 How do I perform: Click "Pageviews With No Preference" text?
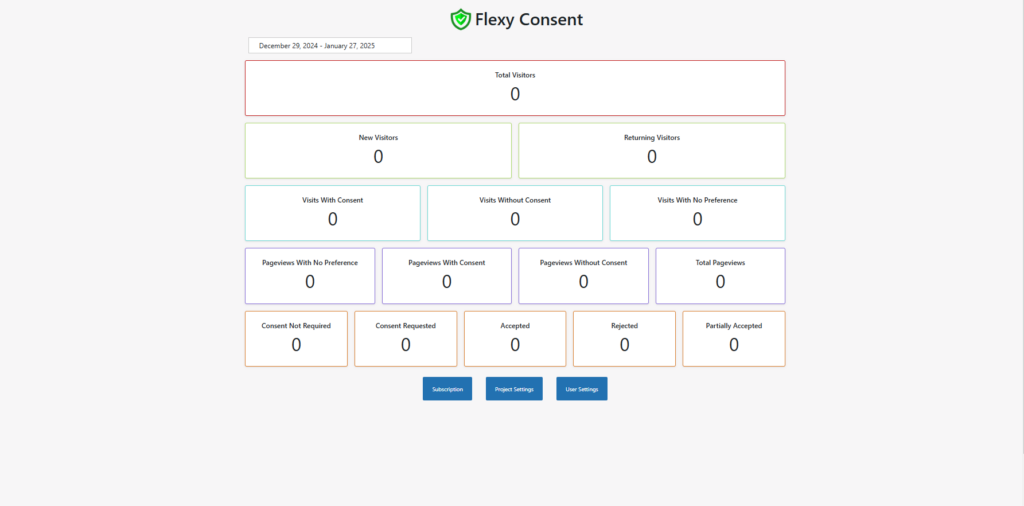pos(310,263)
